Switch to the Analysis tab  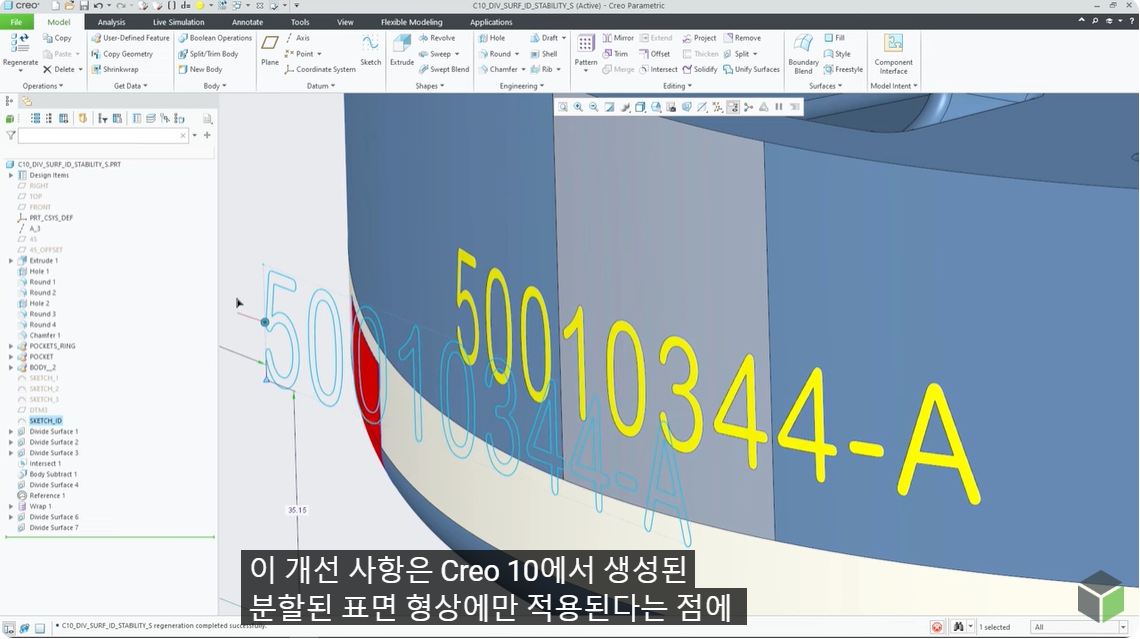click(x=111, y=22)
